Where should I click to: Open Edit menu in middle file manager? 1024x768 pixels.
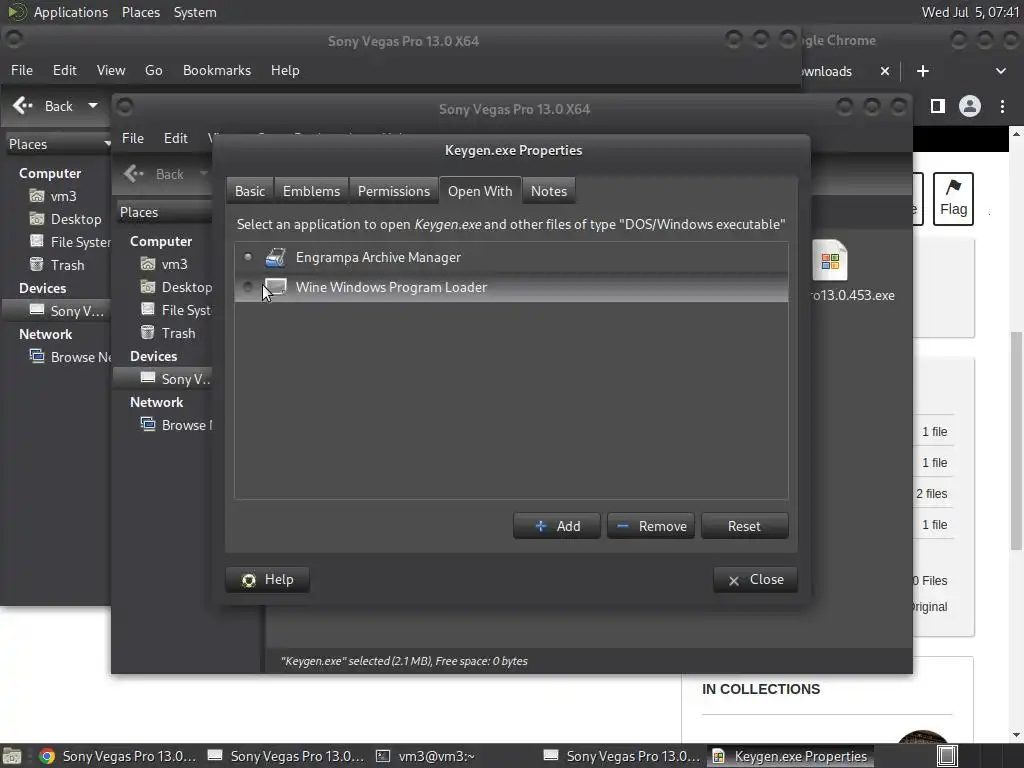pos(176,138)
